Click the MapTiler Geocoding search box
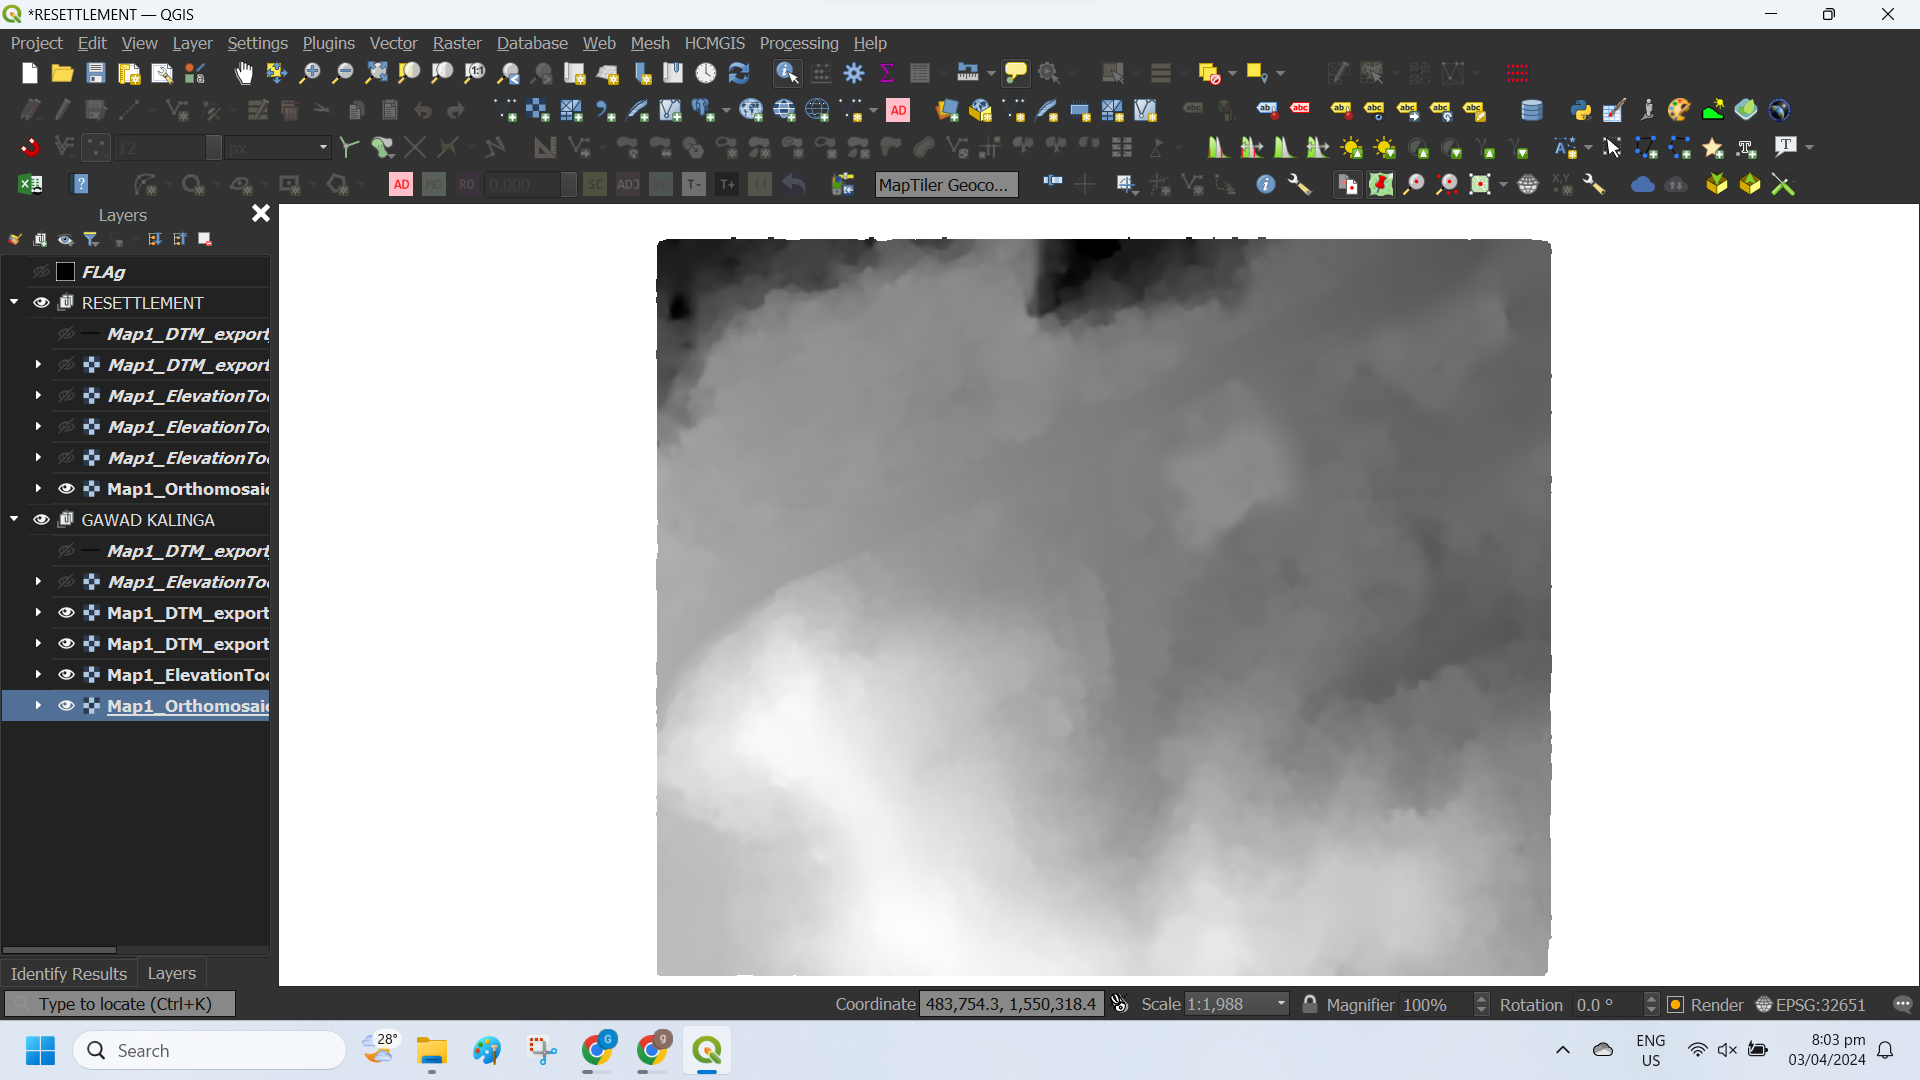The image size is (1920, 1080). [x=945, y=185]
